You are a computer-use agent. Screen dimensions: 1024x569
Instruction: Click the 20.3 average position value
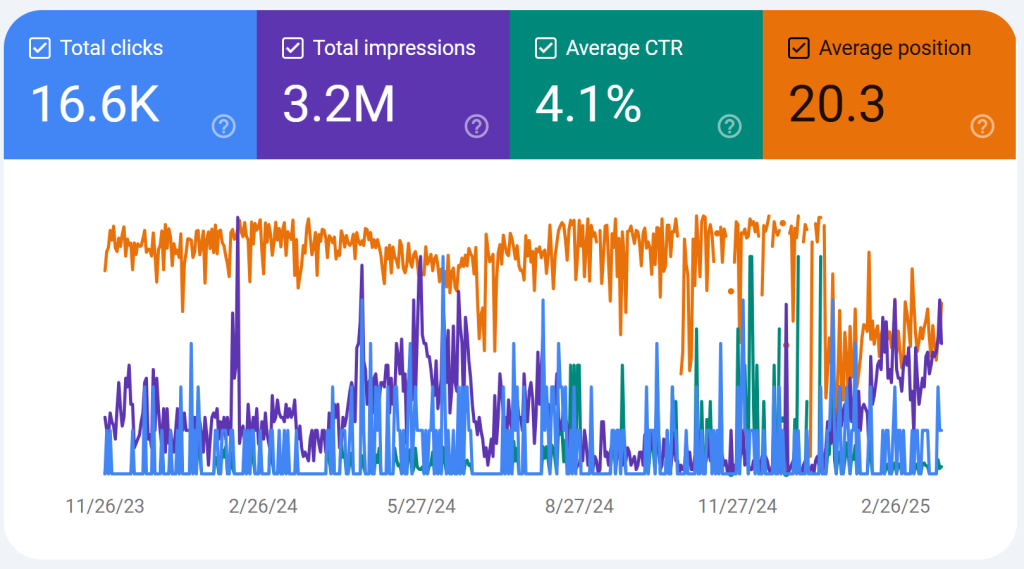click(x=837, y=105)
